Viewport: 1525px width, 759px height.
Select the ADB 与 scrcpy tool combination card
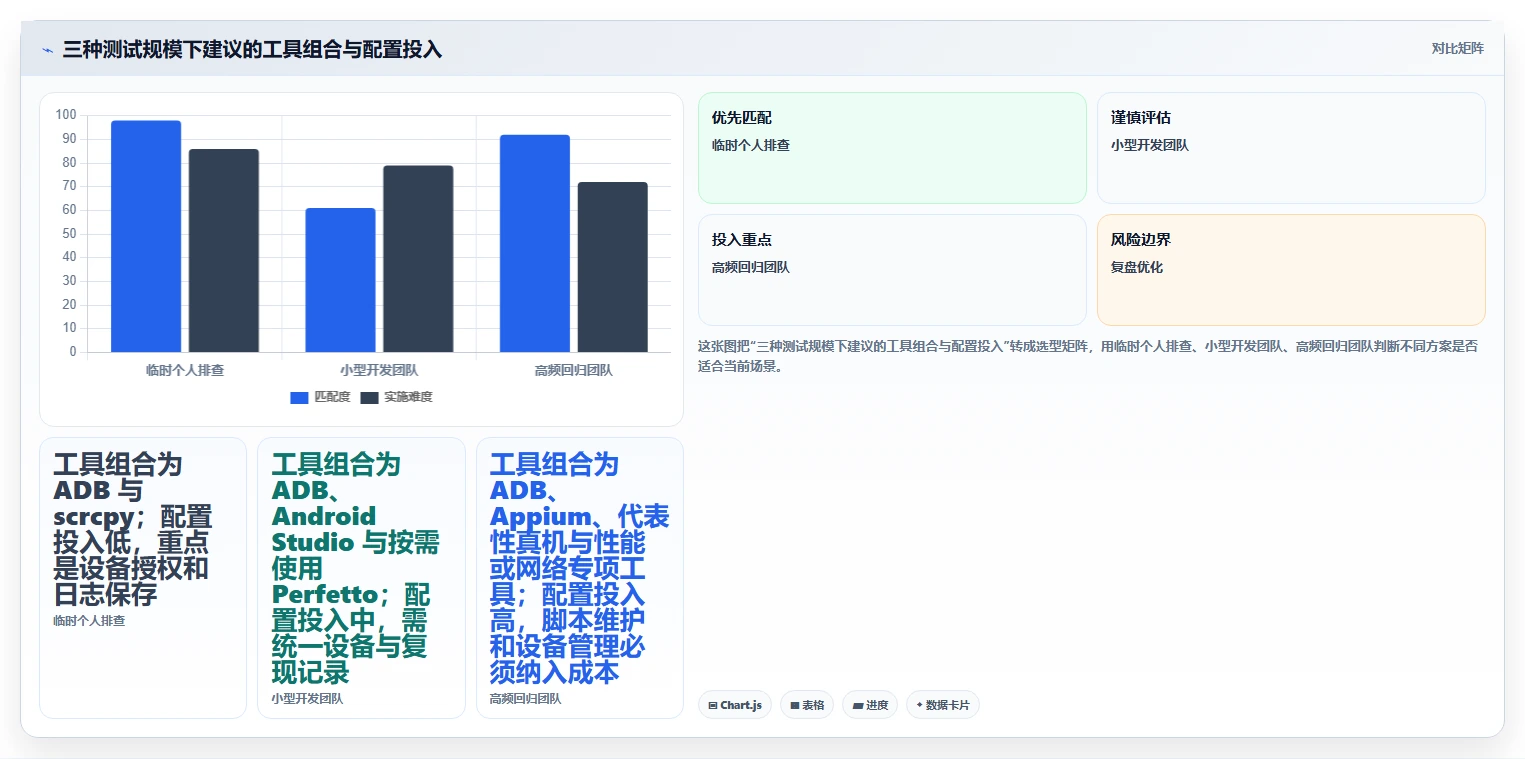pos(143,578)
